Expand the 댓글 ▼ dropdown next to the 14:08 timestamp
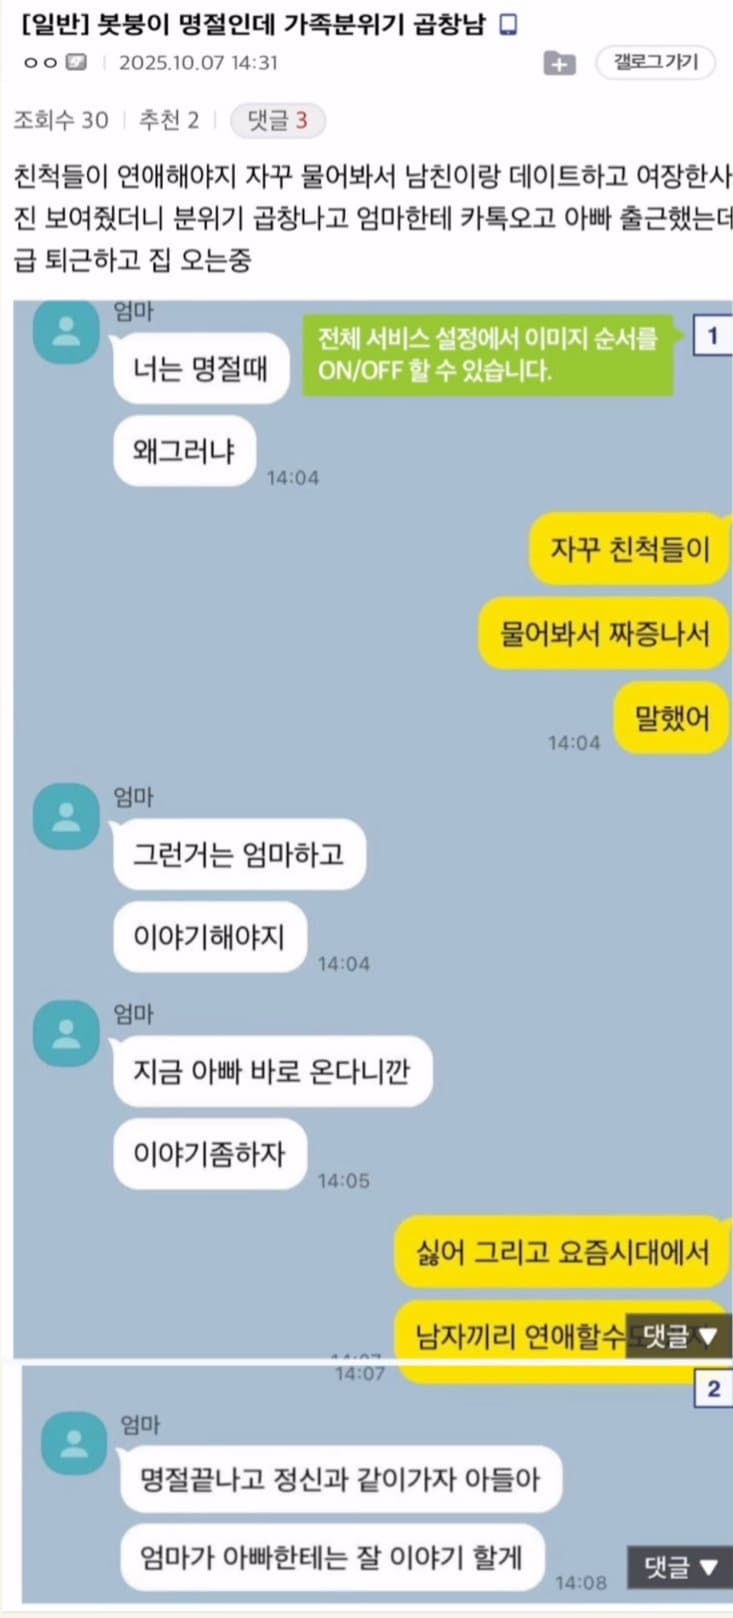This screenshot has height=1618, width=733. [x=680, y=1567]
